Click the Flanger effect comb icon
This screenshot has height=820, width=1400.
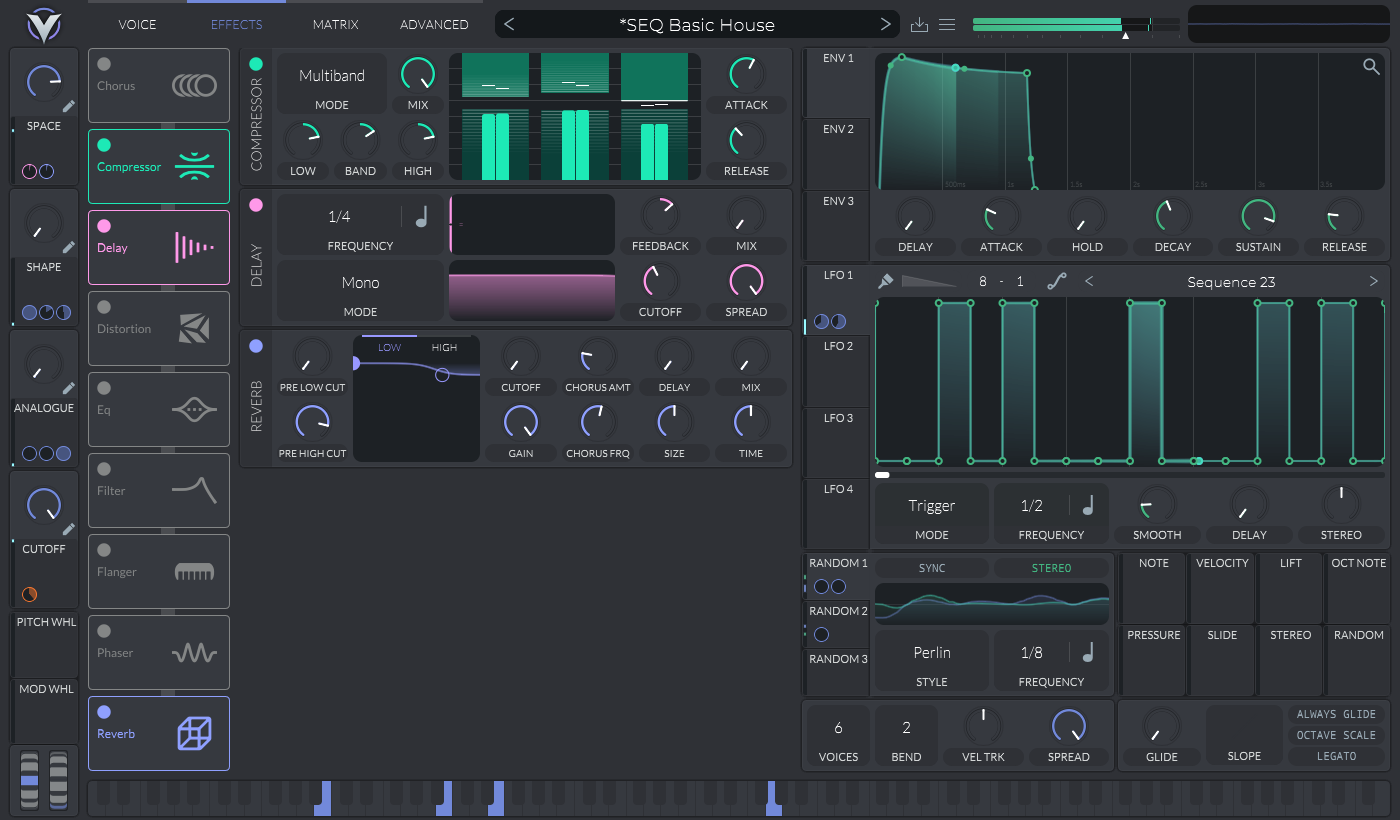point(194,571)
